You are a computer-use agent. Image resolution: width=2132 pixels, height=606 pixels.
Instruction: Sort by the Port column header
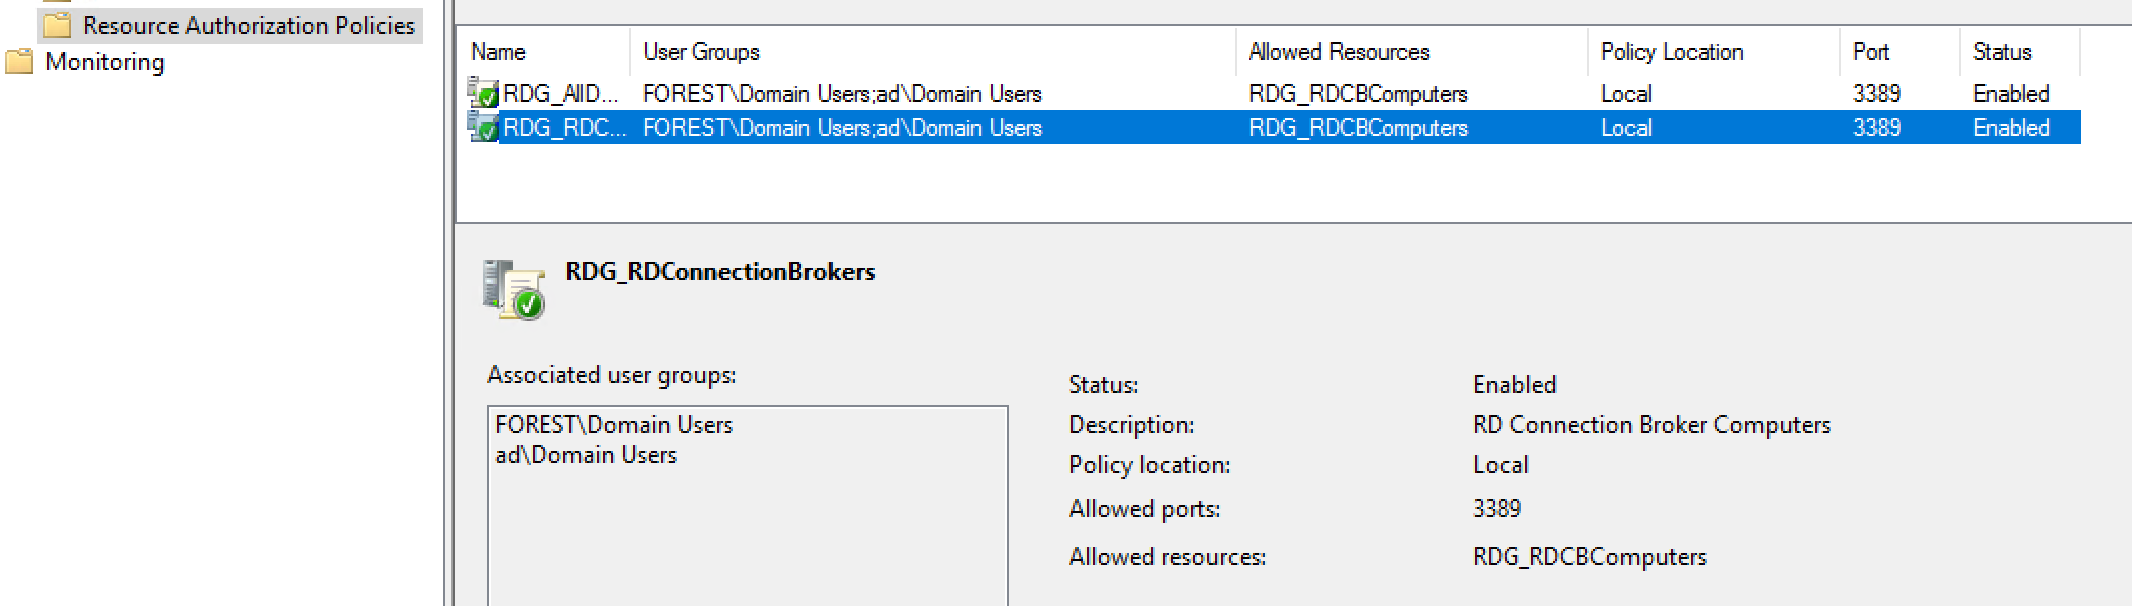click(x=1900, y=52)
